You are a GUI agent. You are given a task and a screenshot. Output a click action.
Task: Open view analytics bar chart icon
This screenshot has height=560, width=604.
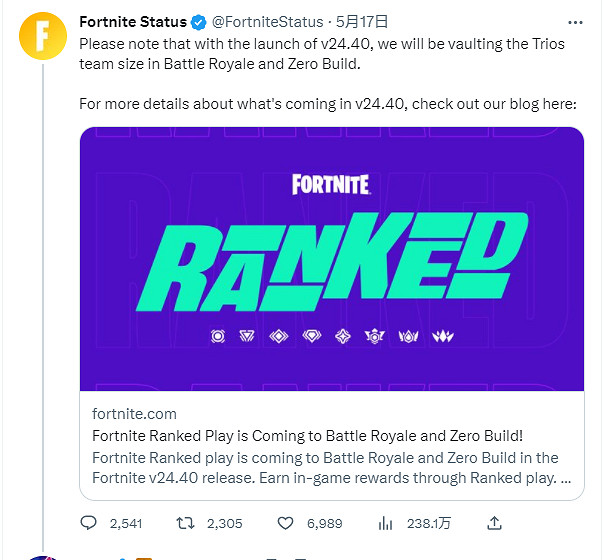pos(385,522)
